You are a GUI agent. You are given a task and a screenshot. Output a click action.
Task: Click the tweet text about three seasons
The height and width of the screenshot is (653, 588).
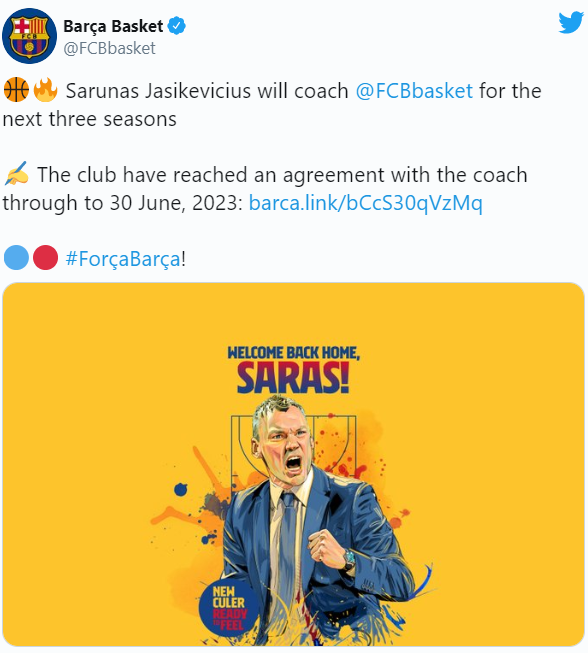point(272,105)
